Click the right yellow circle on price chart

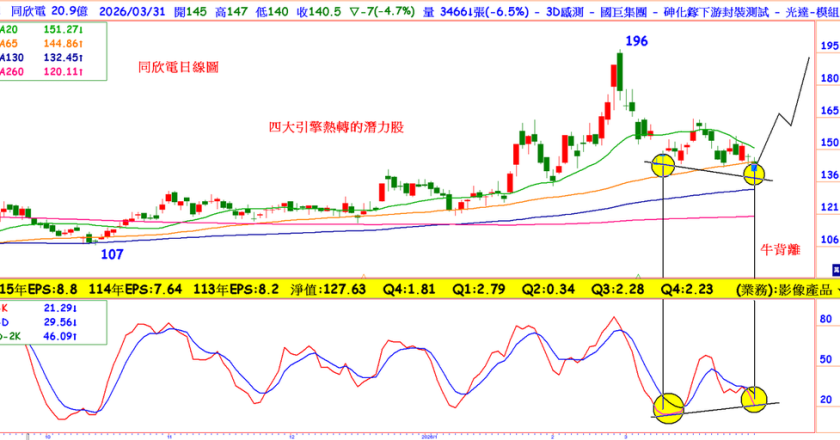pos(754,174)
